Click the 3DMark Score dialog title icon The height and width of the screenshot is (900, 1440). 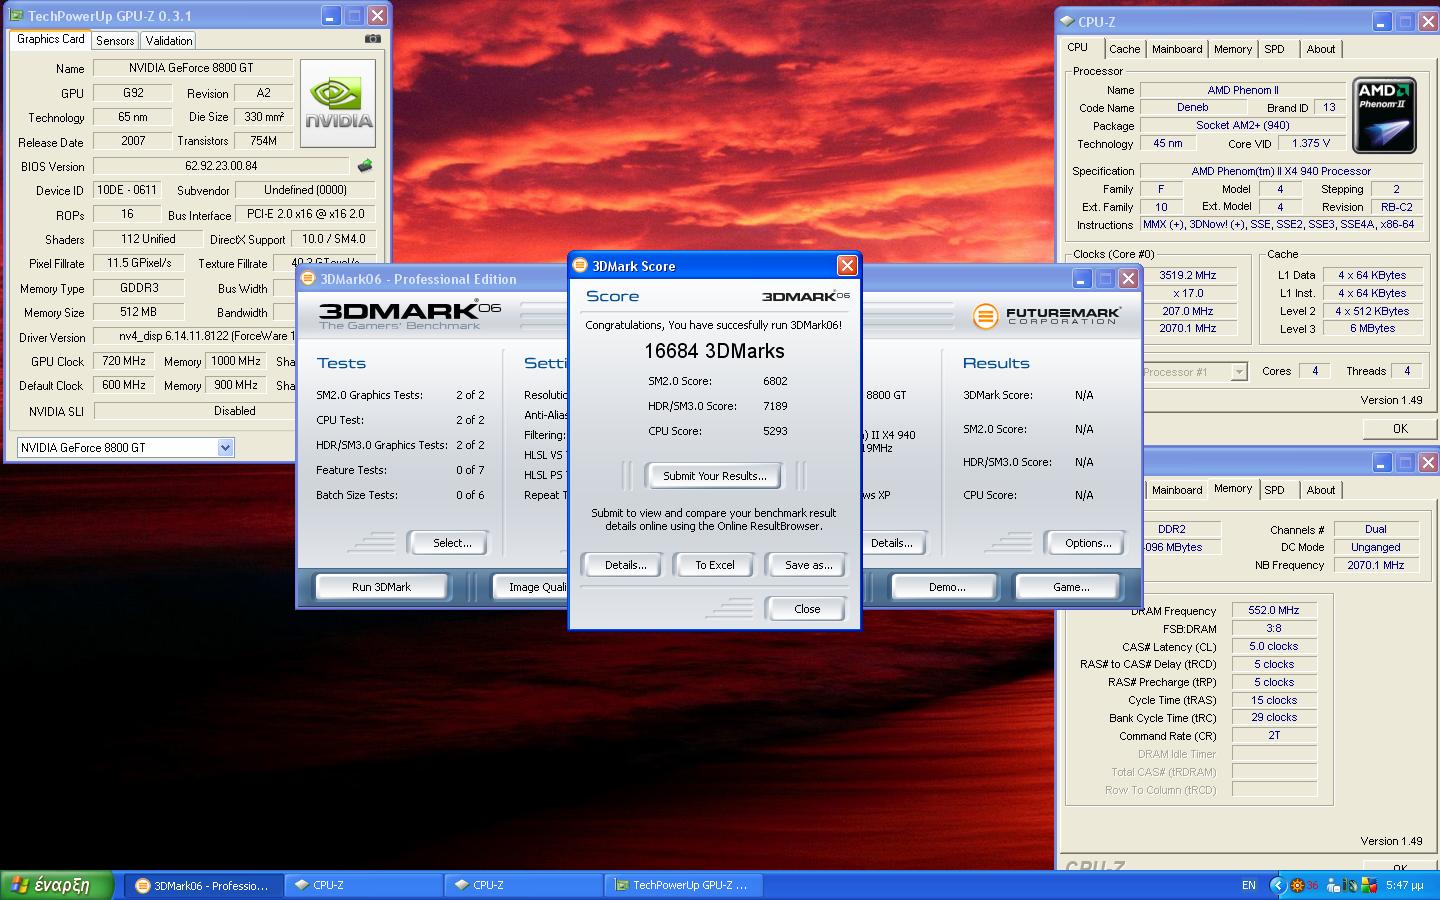pyautogui.click(x=579, y=266)
